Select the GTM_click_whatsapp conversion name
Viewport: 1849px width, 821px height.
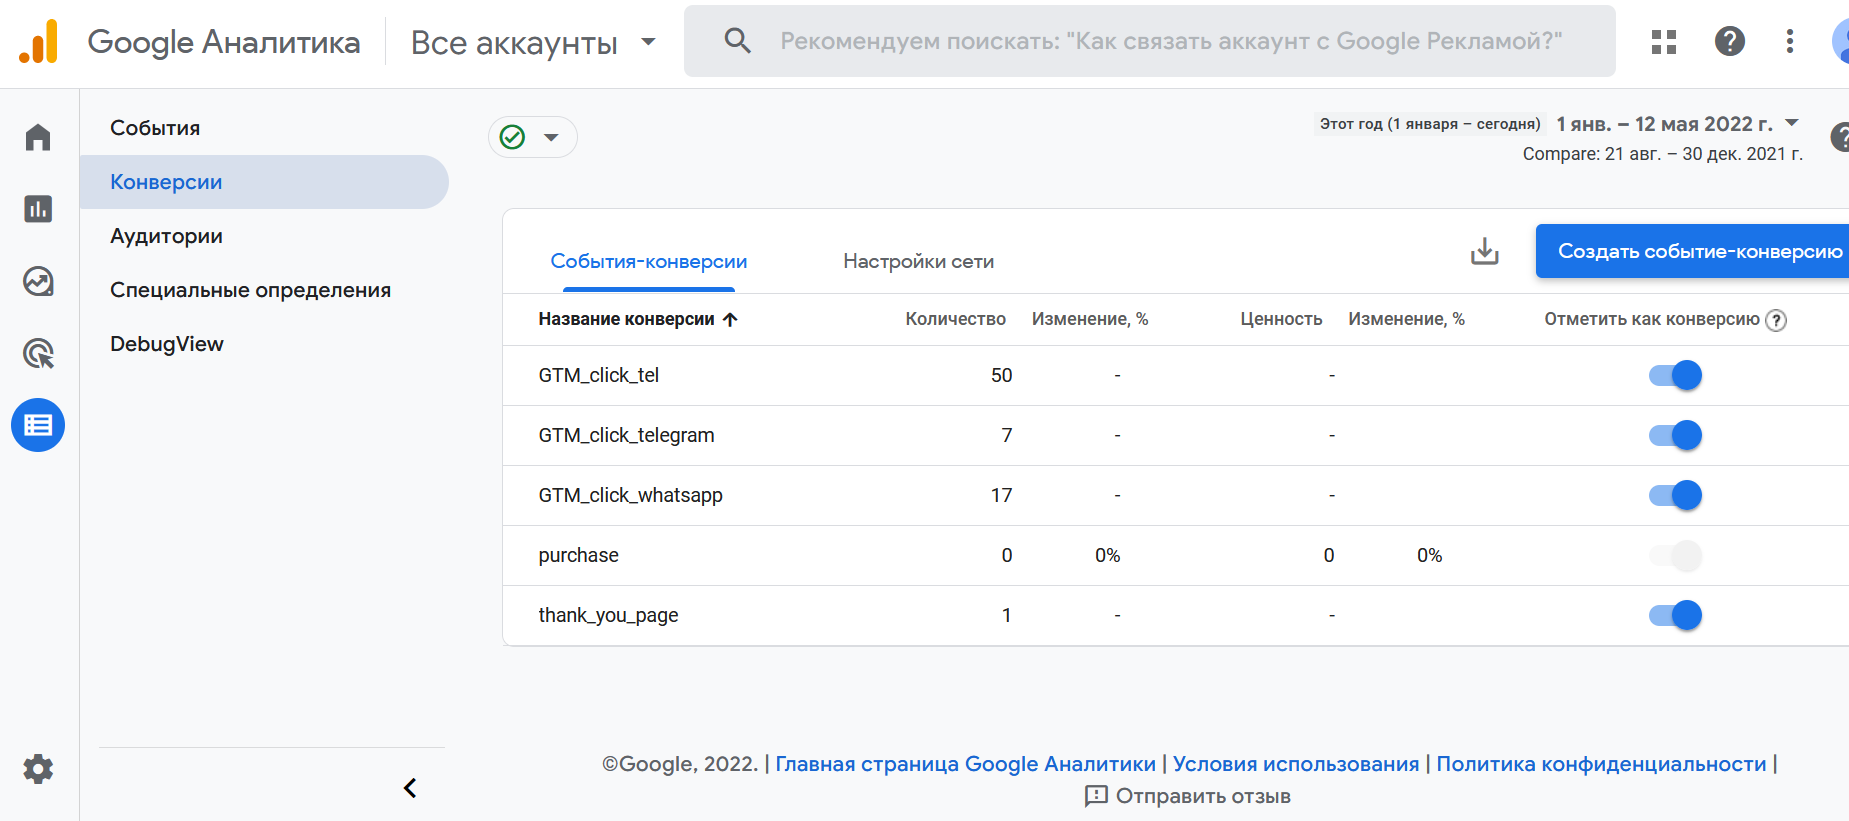[x=630, y=495]
